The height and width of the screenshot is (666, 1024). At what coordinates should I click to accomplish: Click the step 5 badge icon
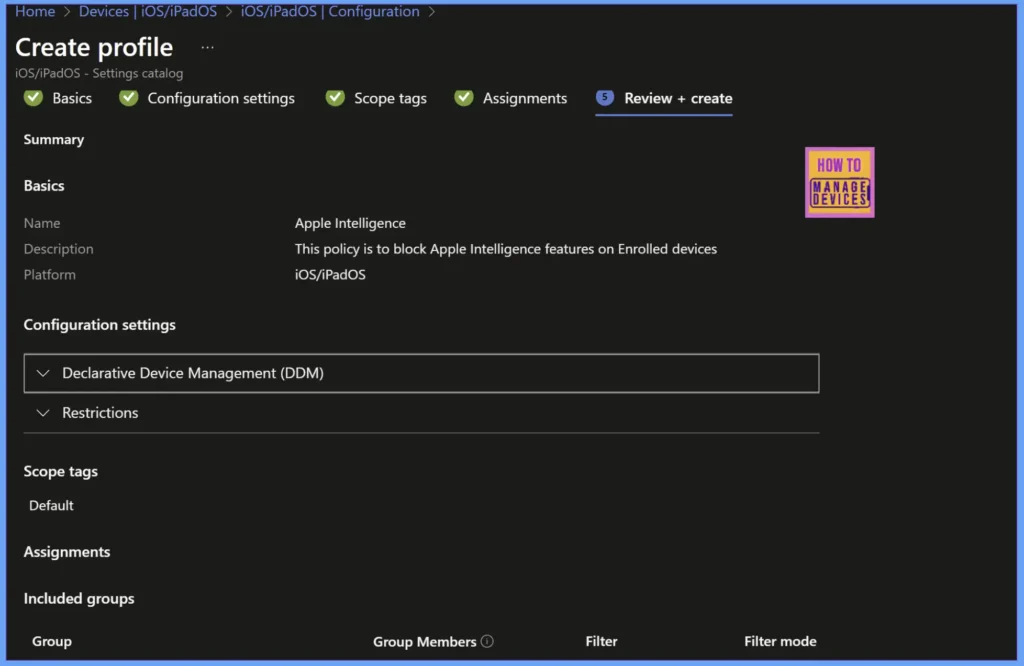(605, 98)
